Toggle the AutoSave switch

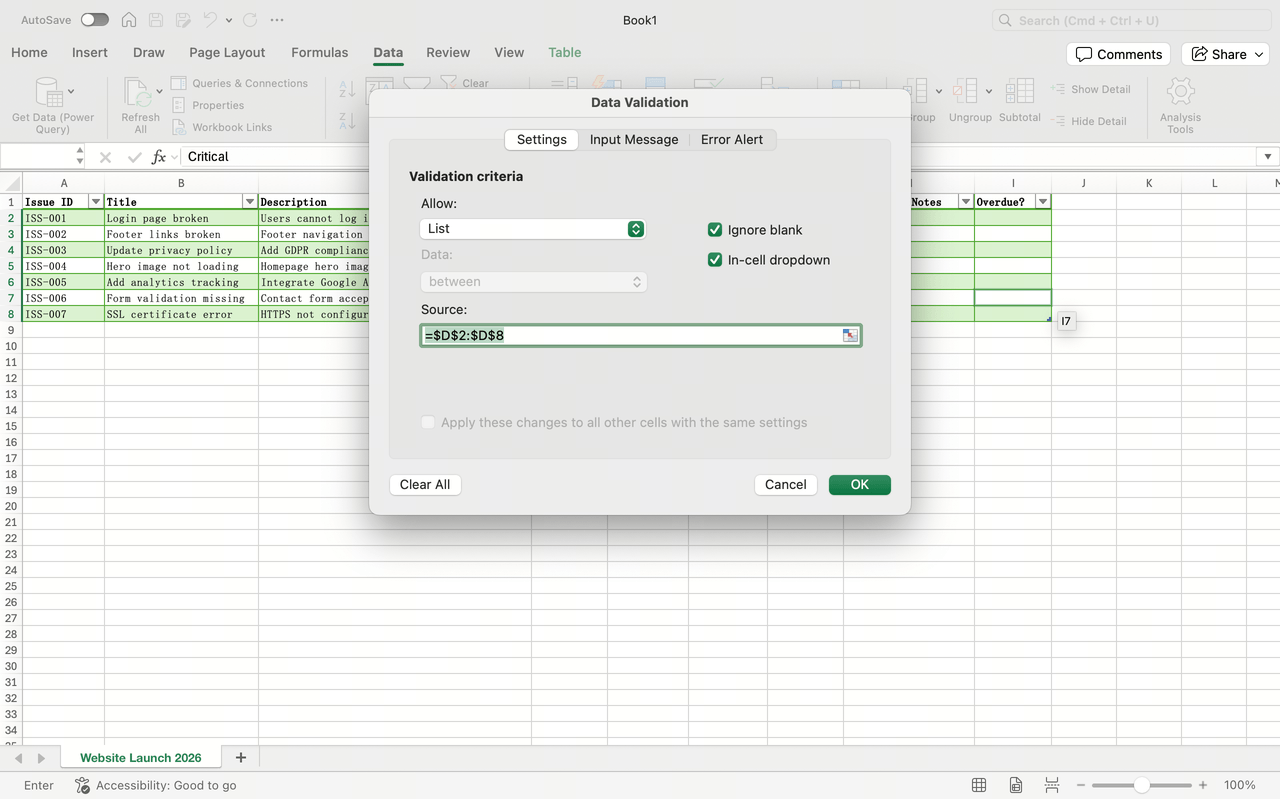pos(95,20)
